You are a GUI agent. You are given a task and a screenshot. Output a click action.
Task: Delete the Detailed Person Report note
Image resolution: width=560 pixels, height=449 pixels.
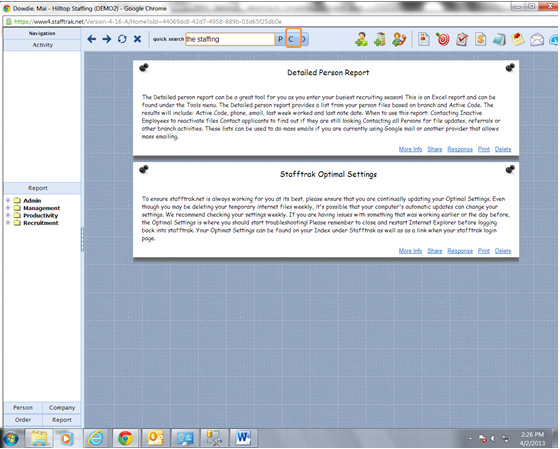coord(503,149)
